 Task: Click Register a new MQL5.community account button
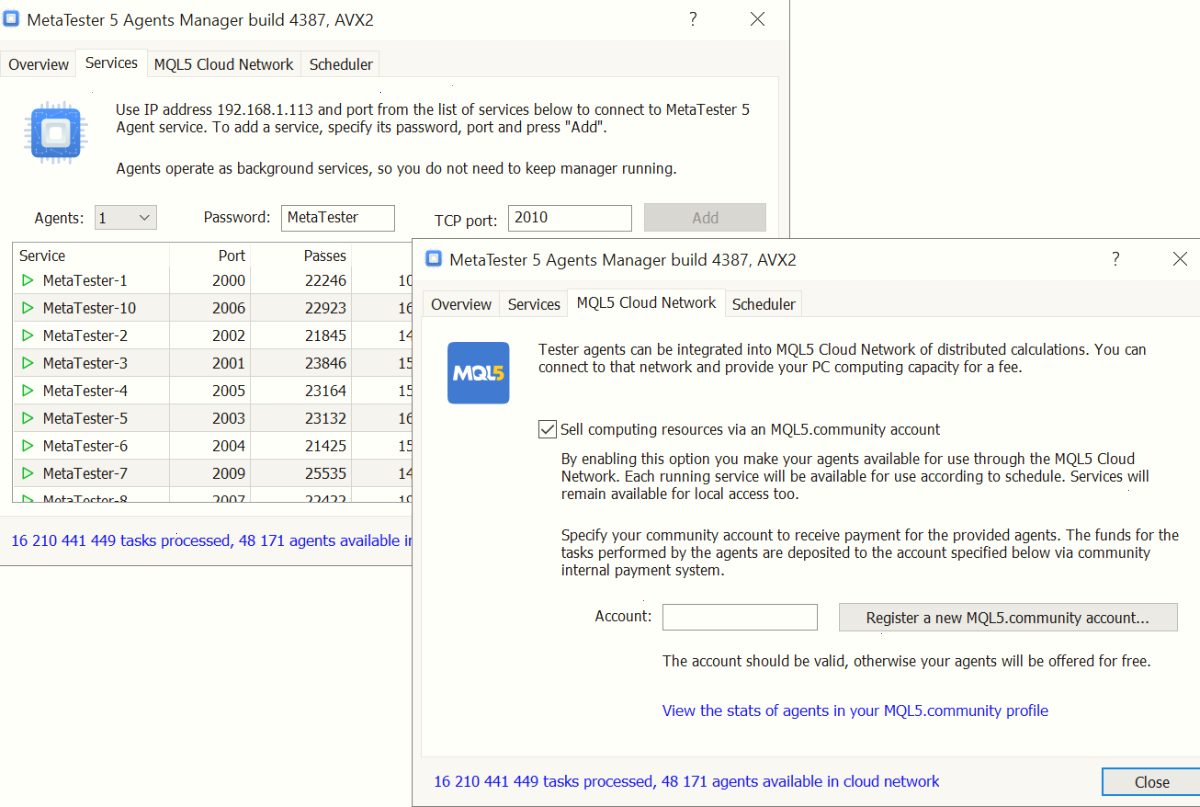click(1008, 618)
